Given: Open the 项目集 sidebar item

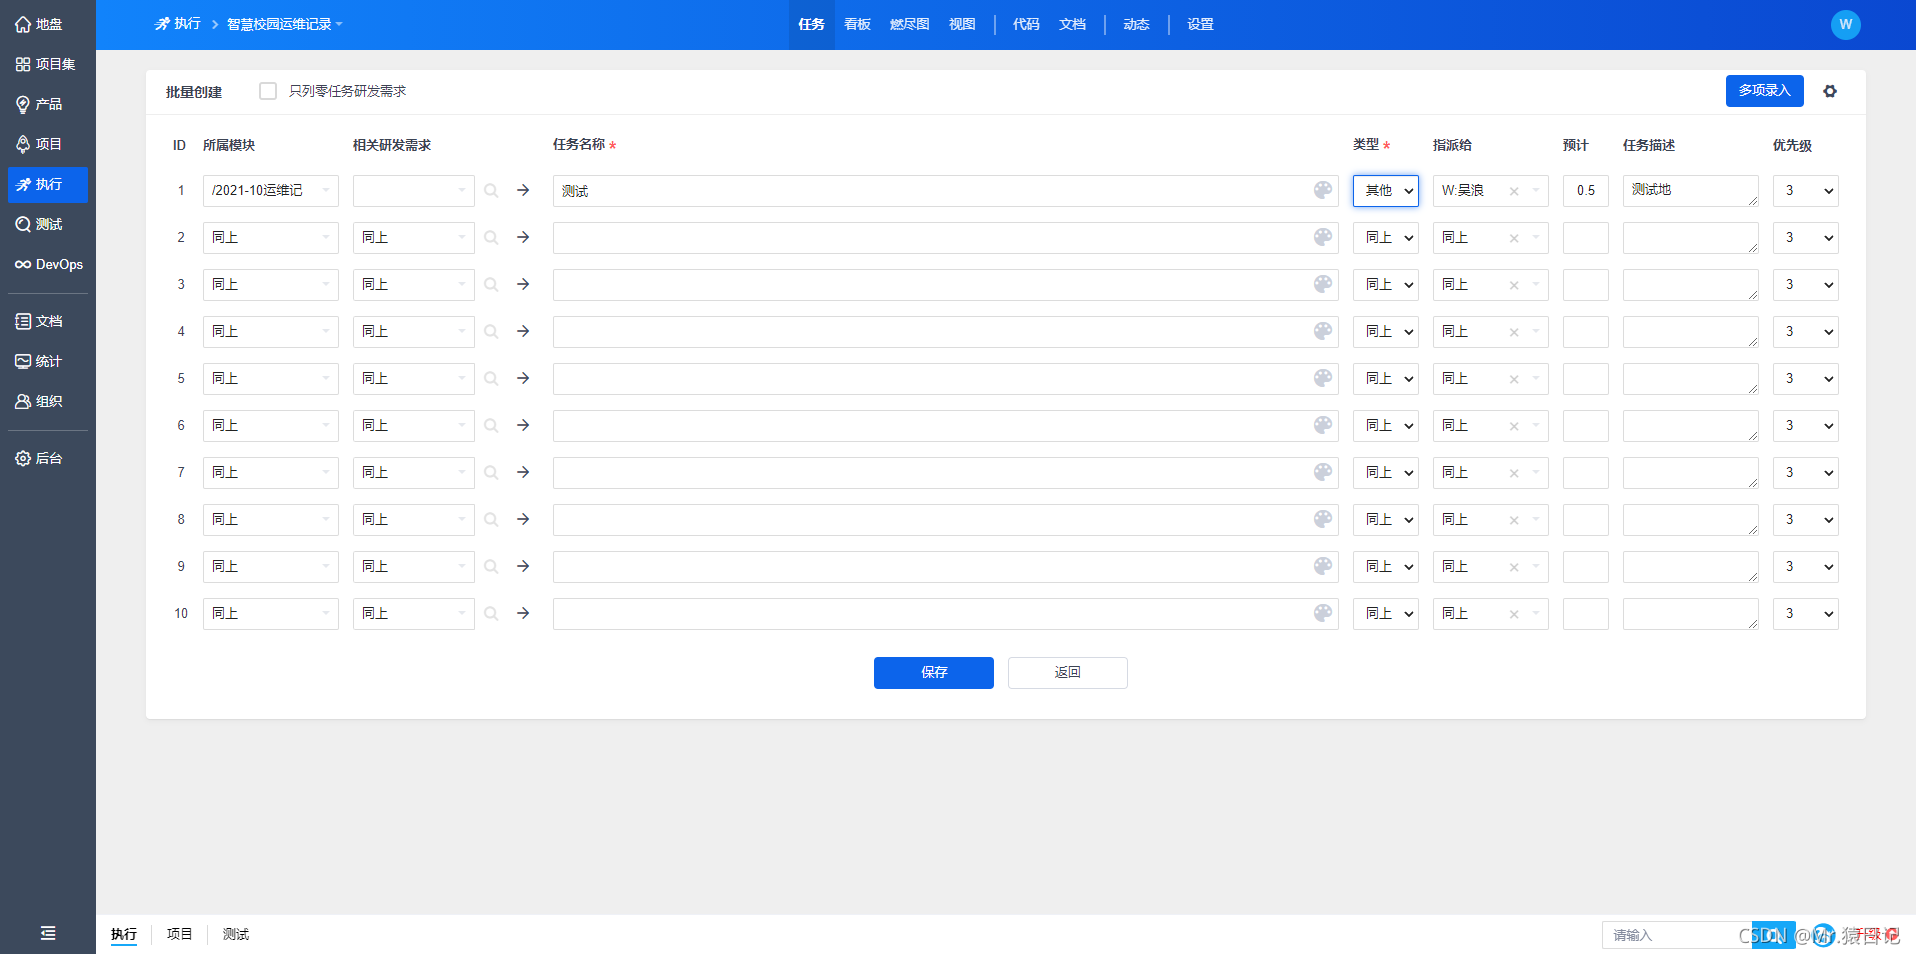Looking at the screenshot, I should coord(47,64).
